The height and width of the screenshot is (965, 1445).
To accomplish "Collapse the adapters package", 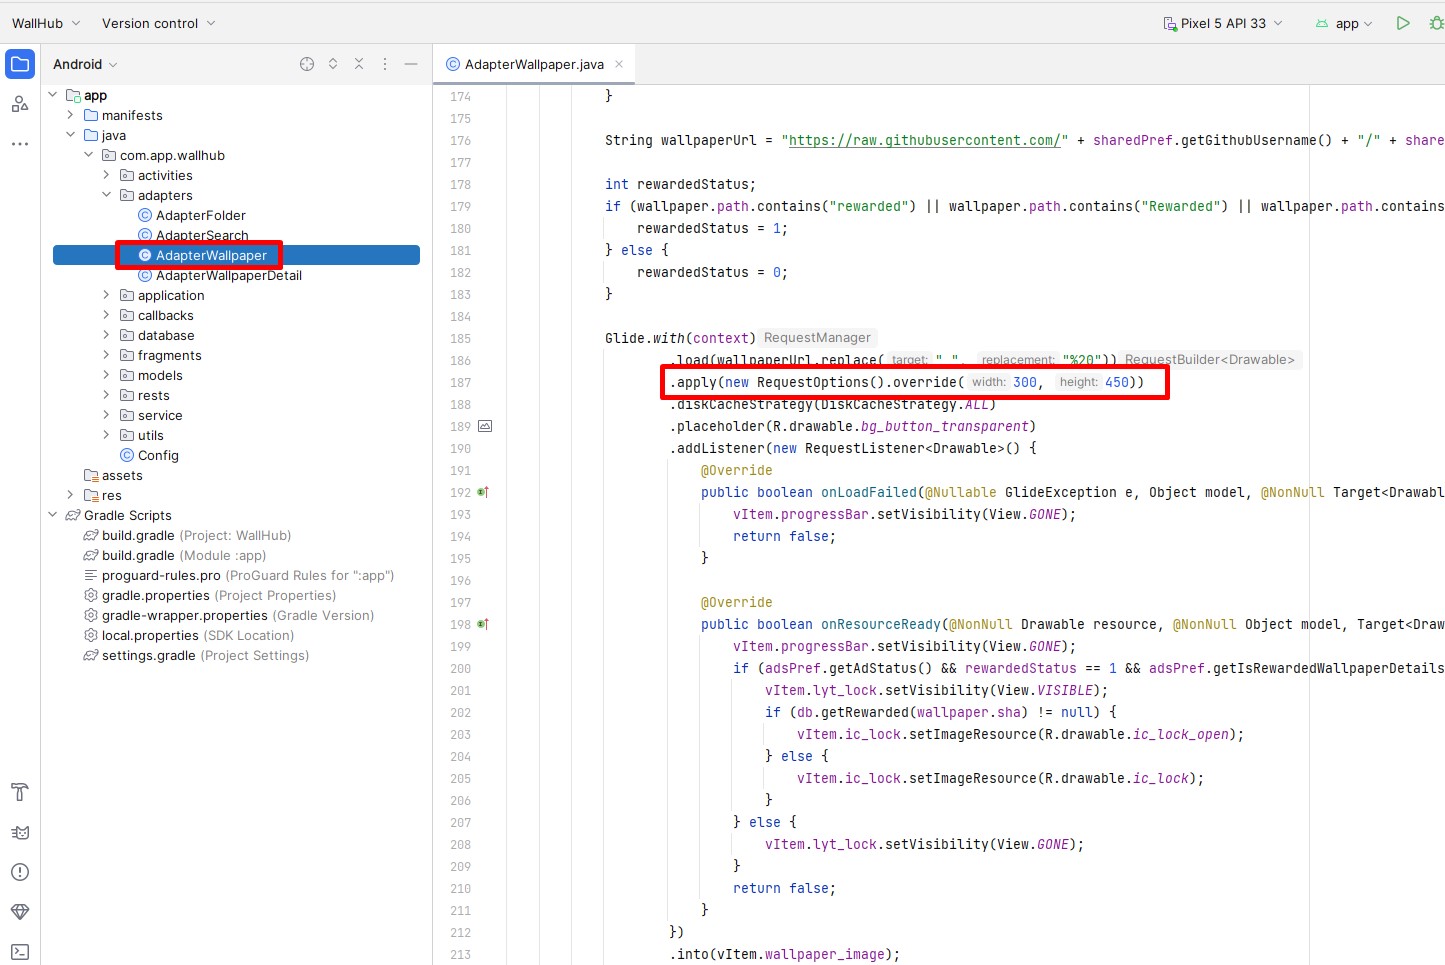I will tap(107, 195).
